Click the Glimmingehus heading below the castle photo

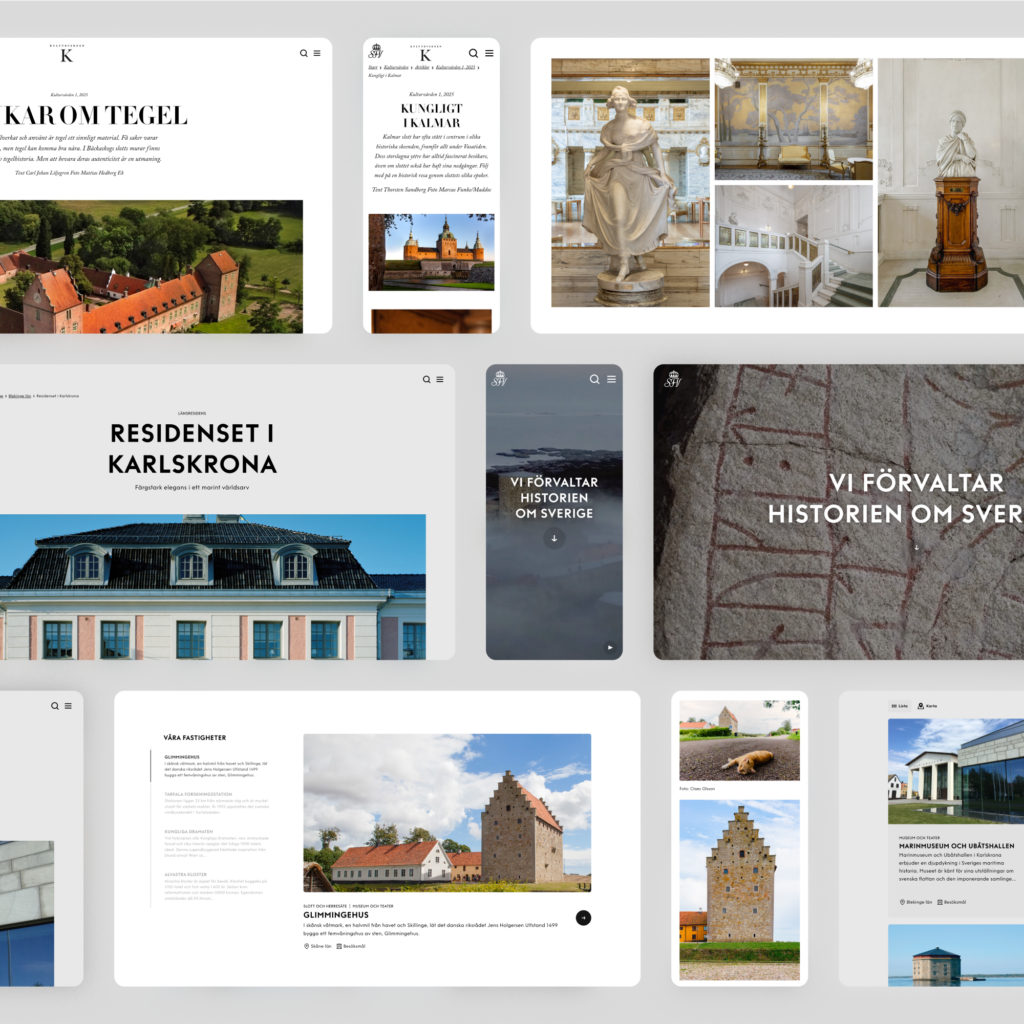[x=336, y=915]
